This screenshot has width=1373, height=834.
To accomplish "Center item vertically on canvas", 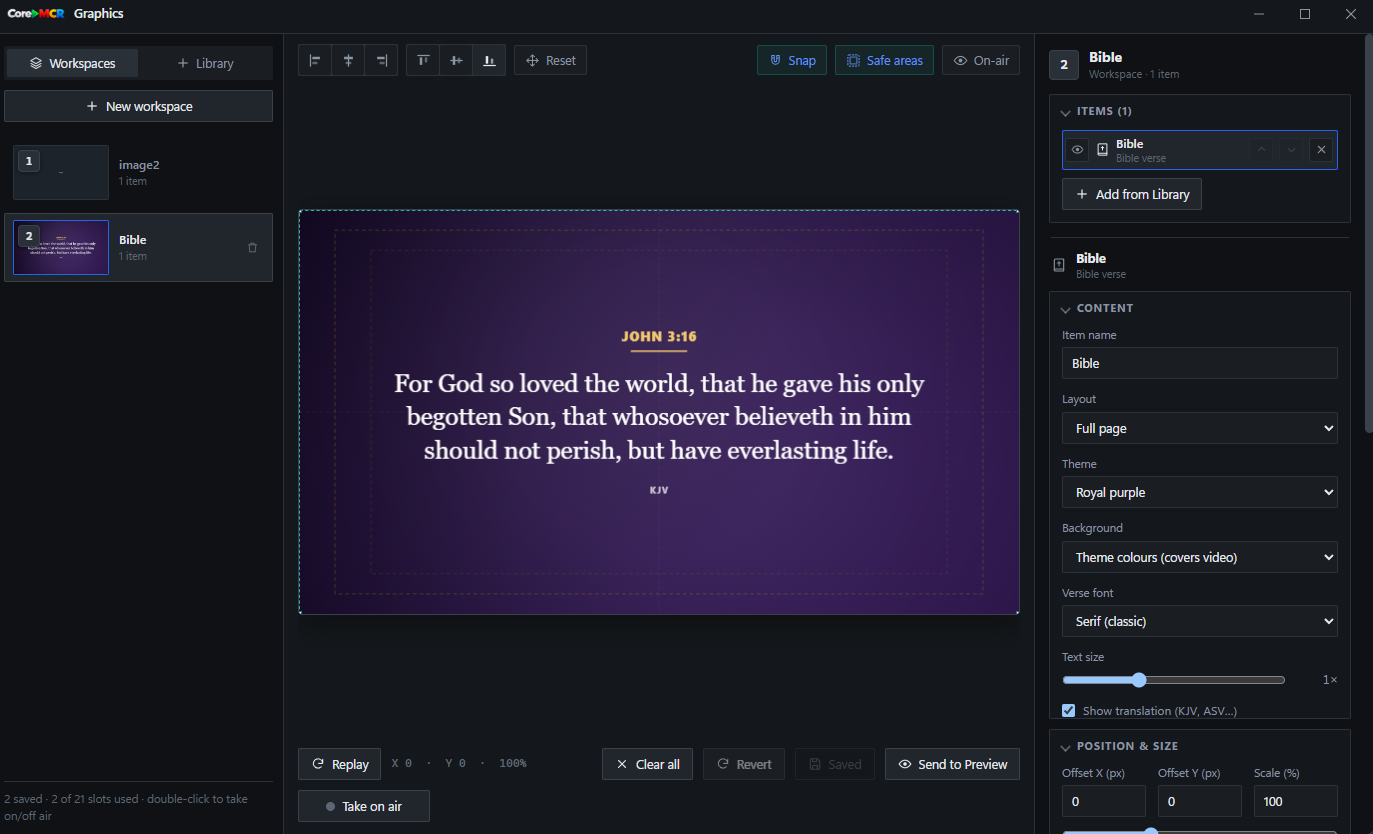I will pyautogui.click(x=456, y=61).
